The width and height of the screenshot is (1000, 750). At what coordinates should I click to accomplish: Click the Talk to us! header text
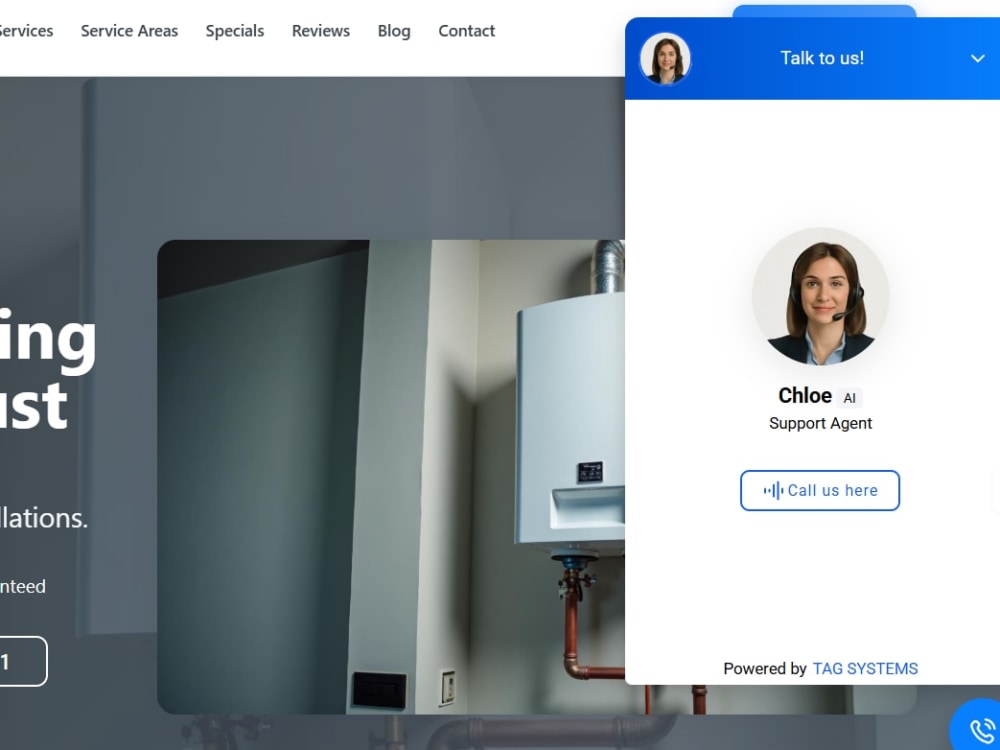point(822,58)
